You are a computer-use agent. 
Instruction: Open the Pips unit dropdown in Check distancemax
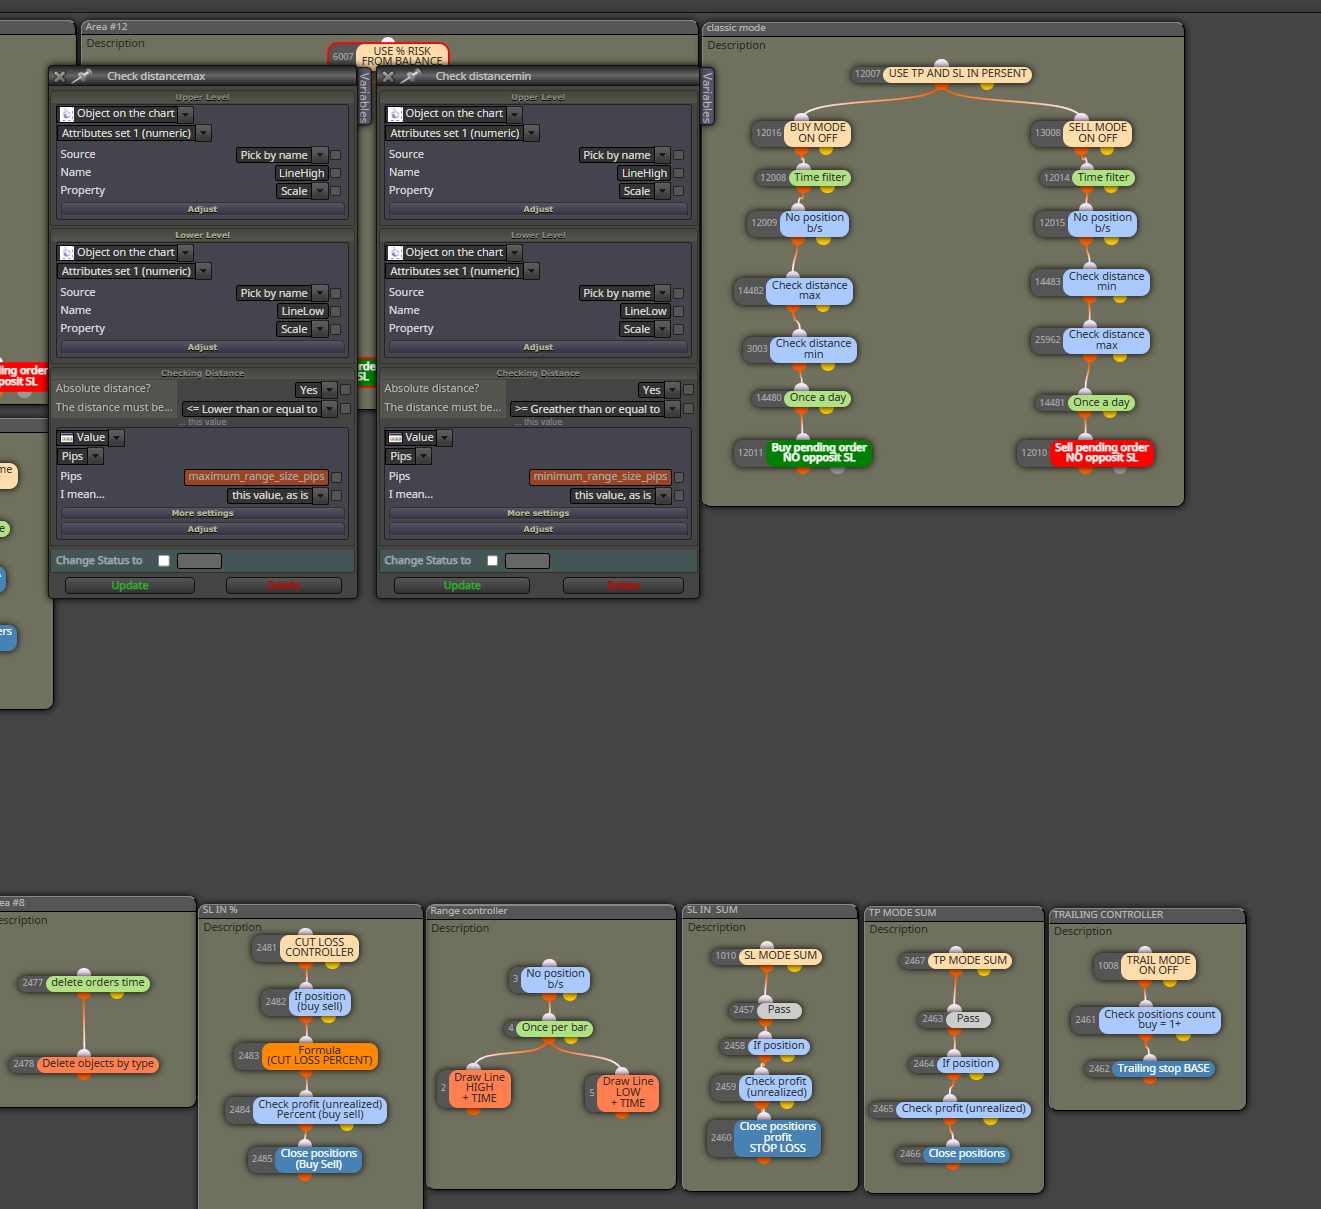96,456
